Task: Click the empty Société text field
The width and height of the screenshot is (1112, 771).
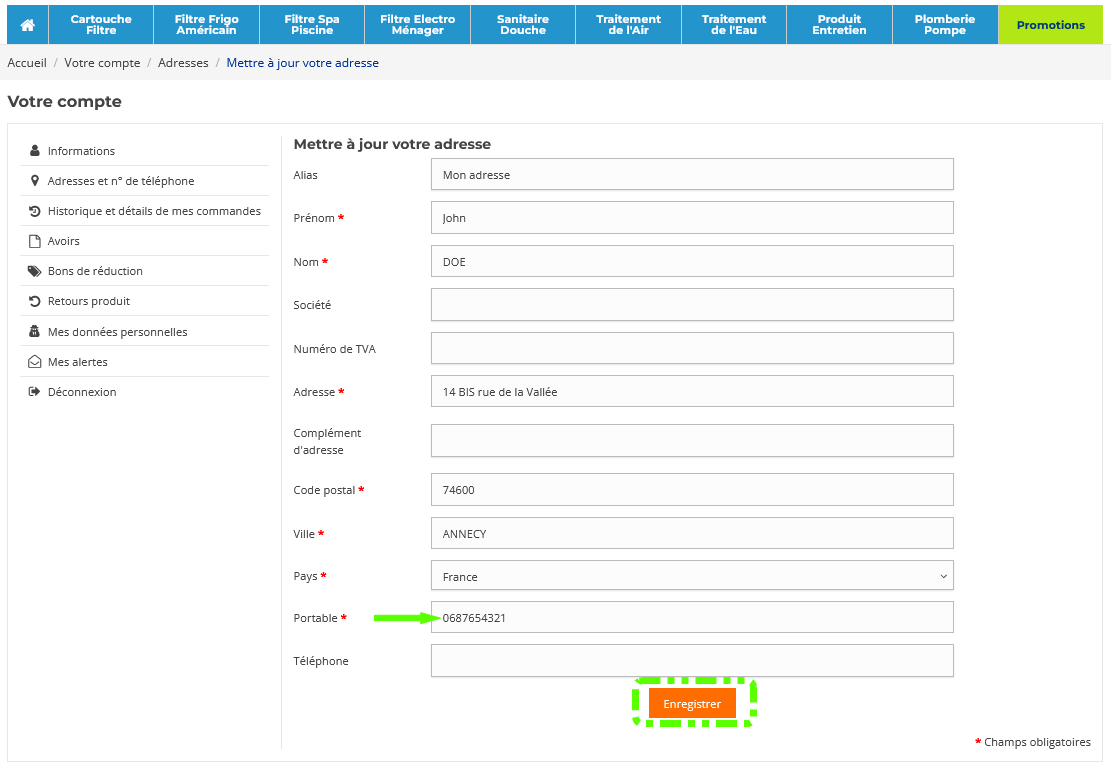Action: [x=692, y=305]
